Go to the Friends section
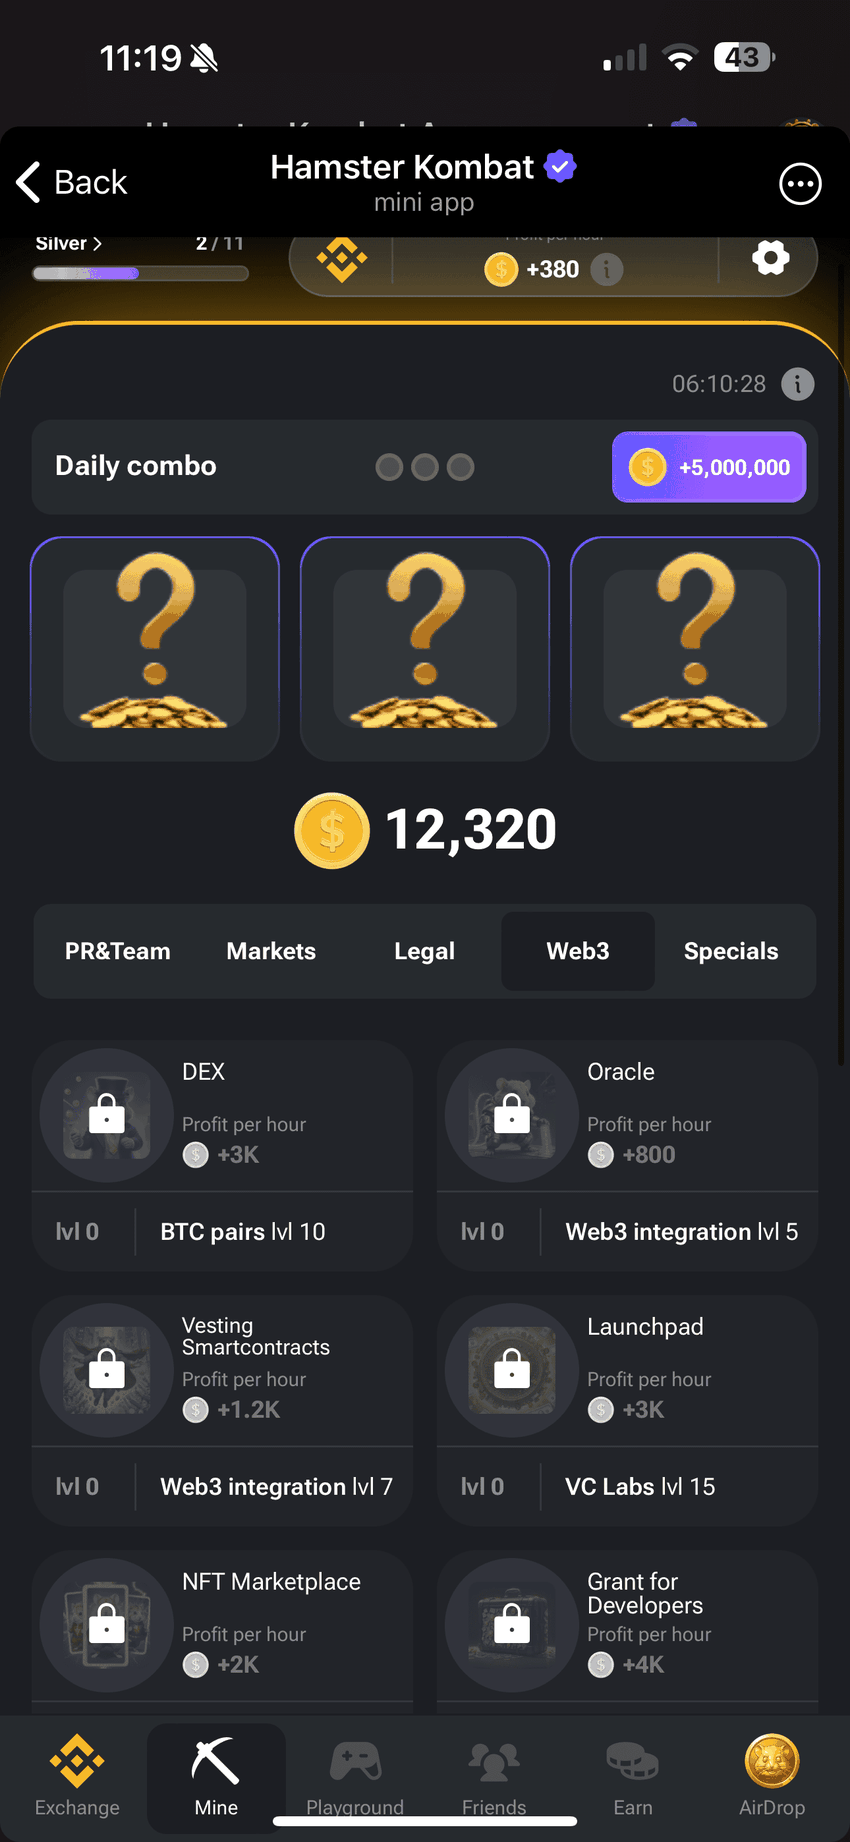850x1842 pixels. [494, 1777]
